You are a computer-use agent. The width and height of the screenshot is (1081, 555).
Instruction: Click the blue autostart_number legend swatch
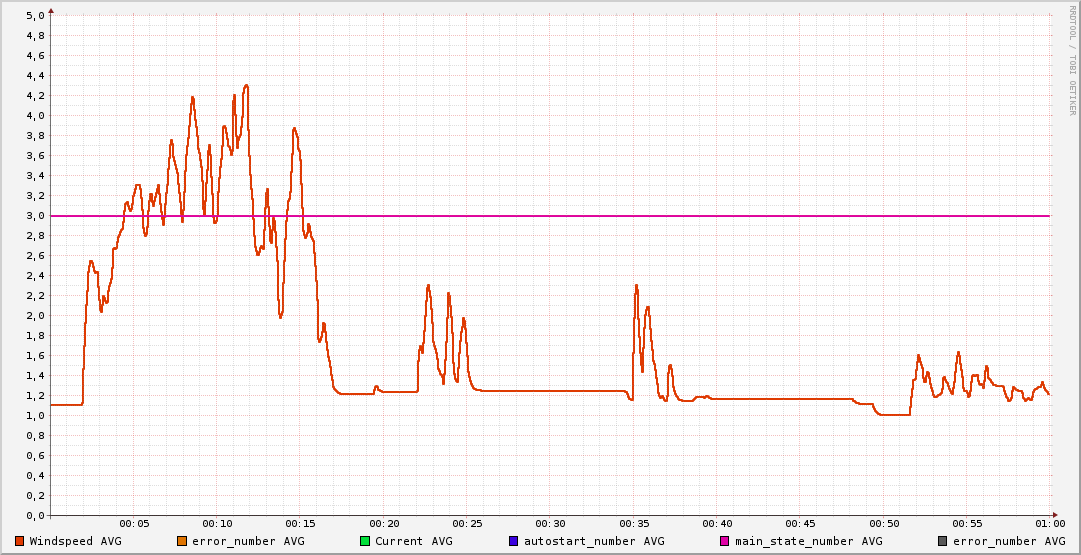click(514, 541)
